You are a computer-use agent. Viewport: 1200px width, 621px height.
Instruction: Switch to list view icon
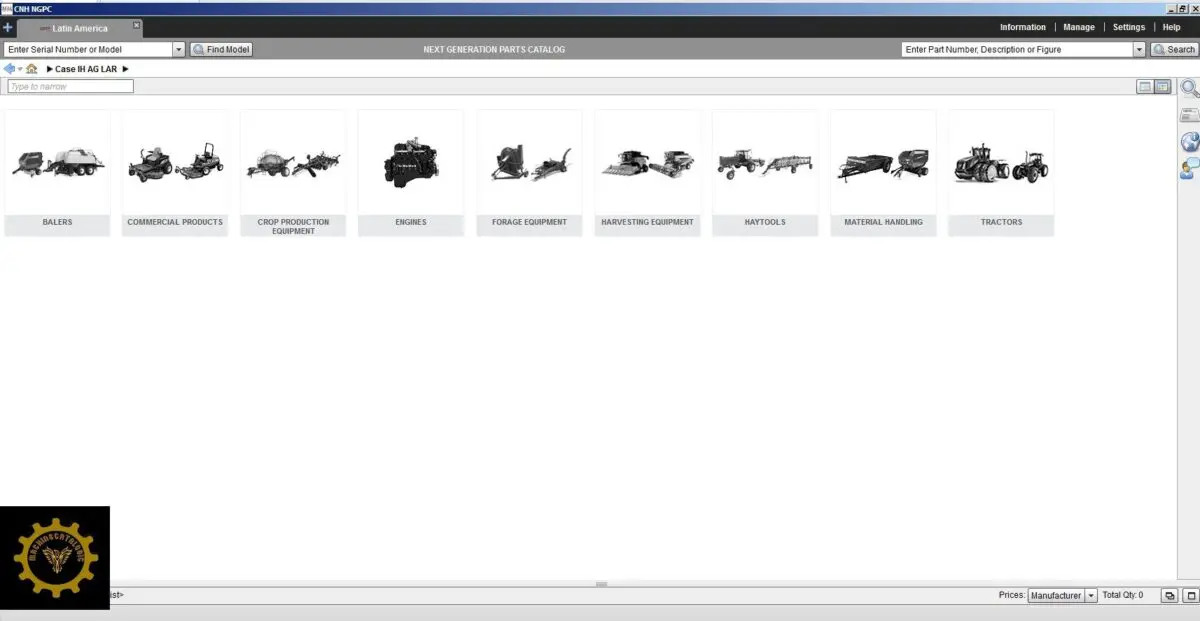click(1145, 87)
